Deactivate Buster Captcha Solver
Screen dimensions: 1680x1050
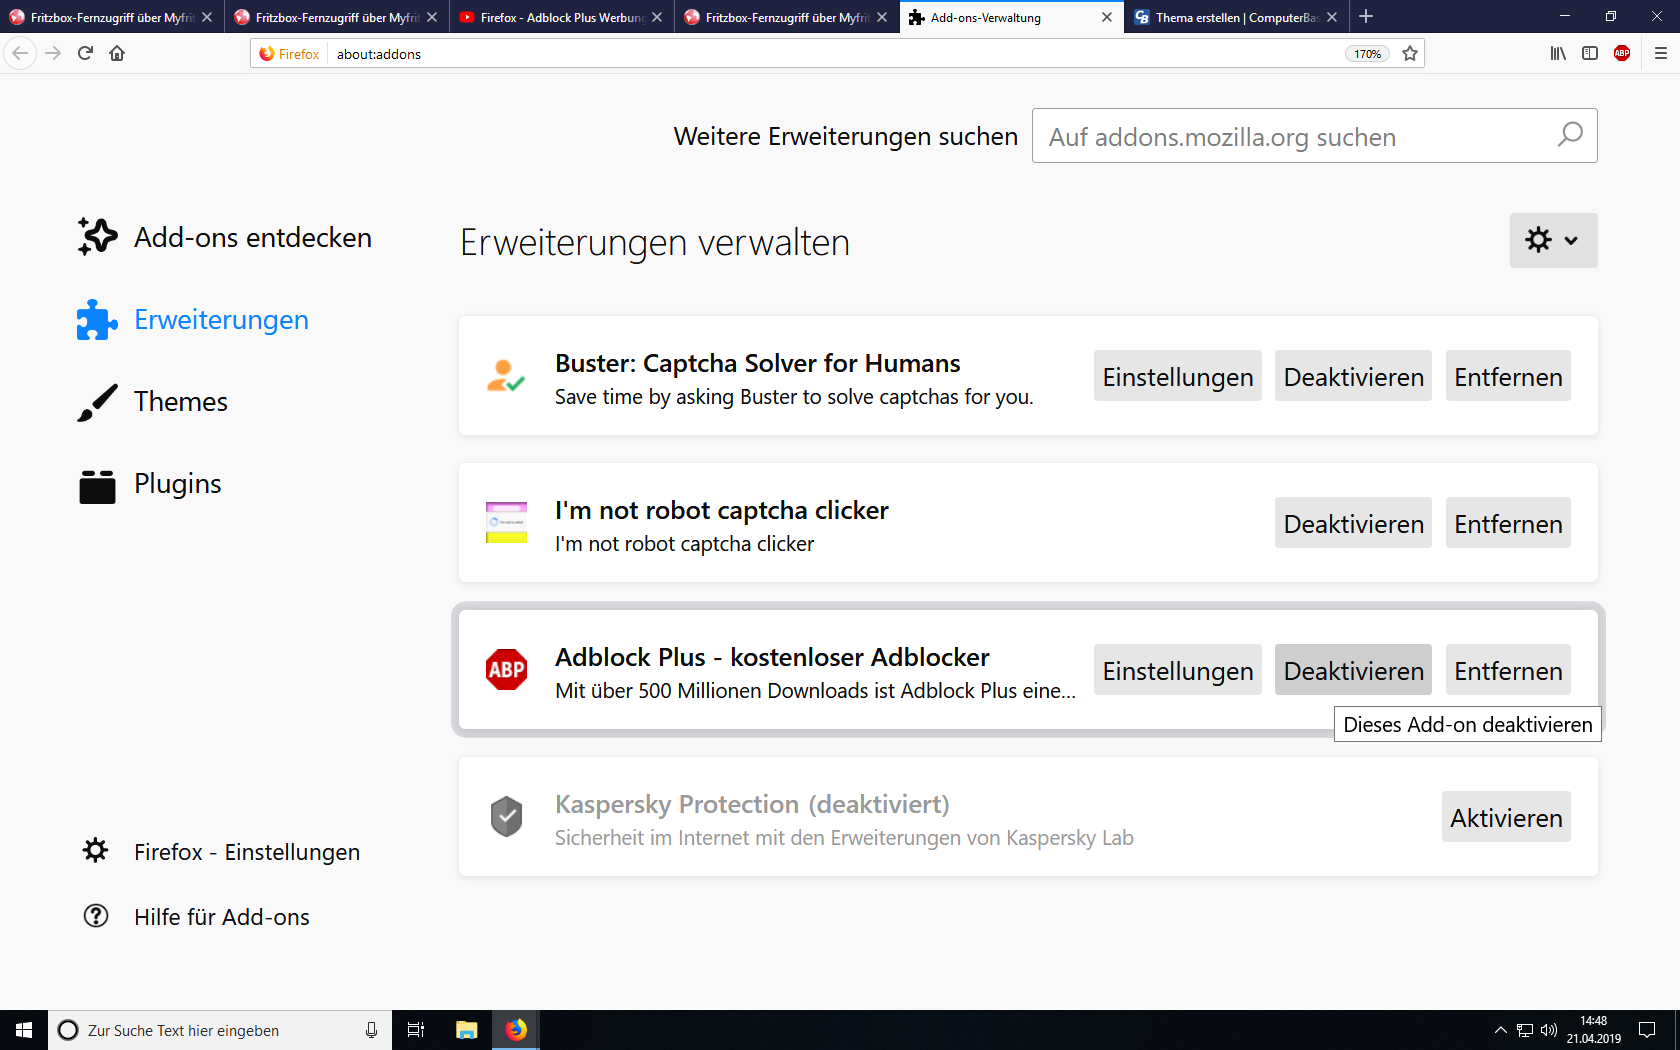click(1353, 376)
